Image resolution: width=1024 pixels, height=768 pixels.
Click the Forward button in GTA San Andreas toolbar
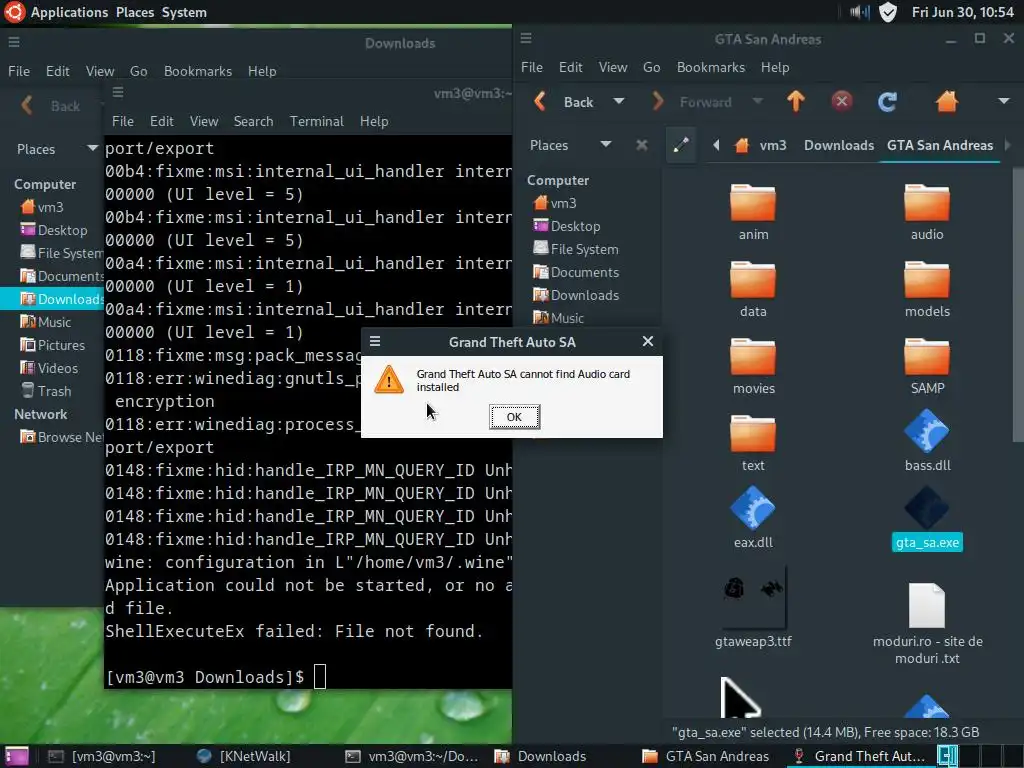click(694, 102)
